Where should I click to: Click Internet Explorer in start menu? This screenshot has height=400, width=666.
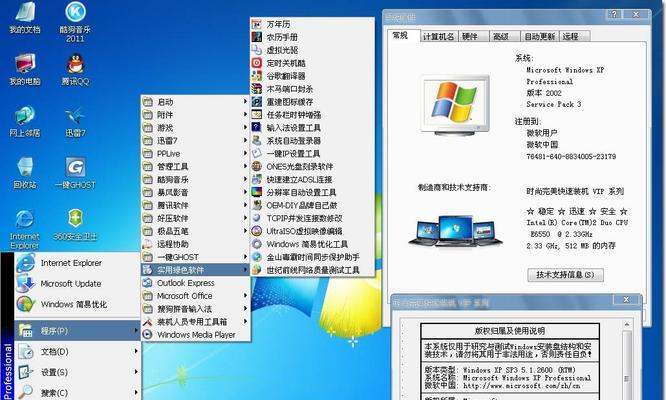pos(77,263)
